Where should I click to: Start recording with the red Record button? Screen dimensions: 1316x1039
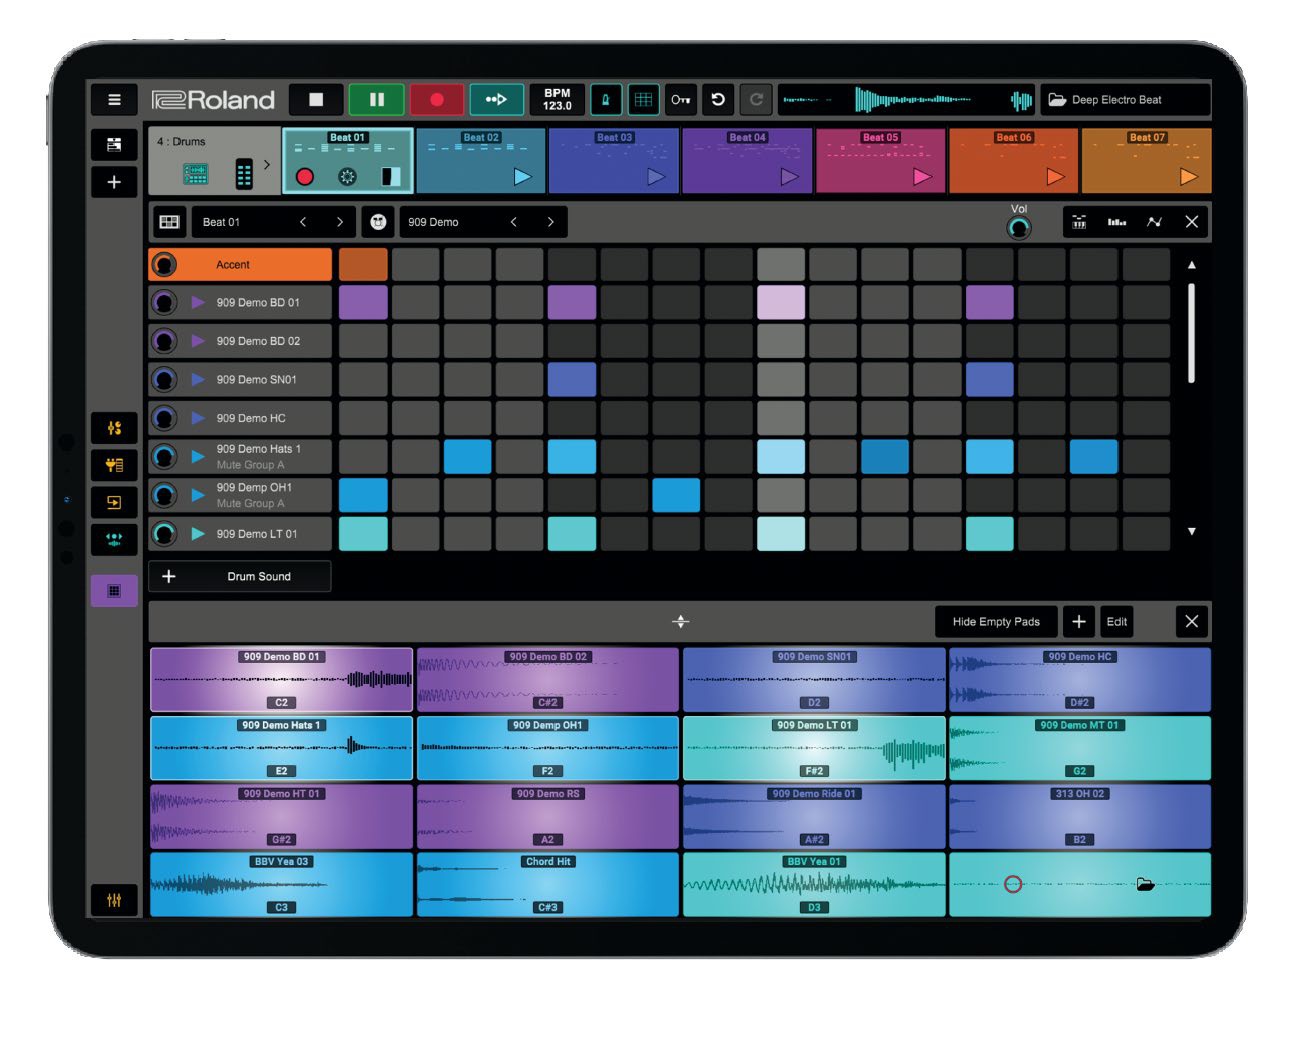436,100
